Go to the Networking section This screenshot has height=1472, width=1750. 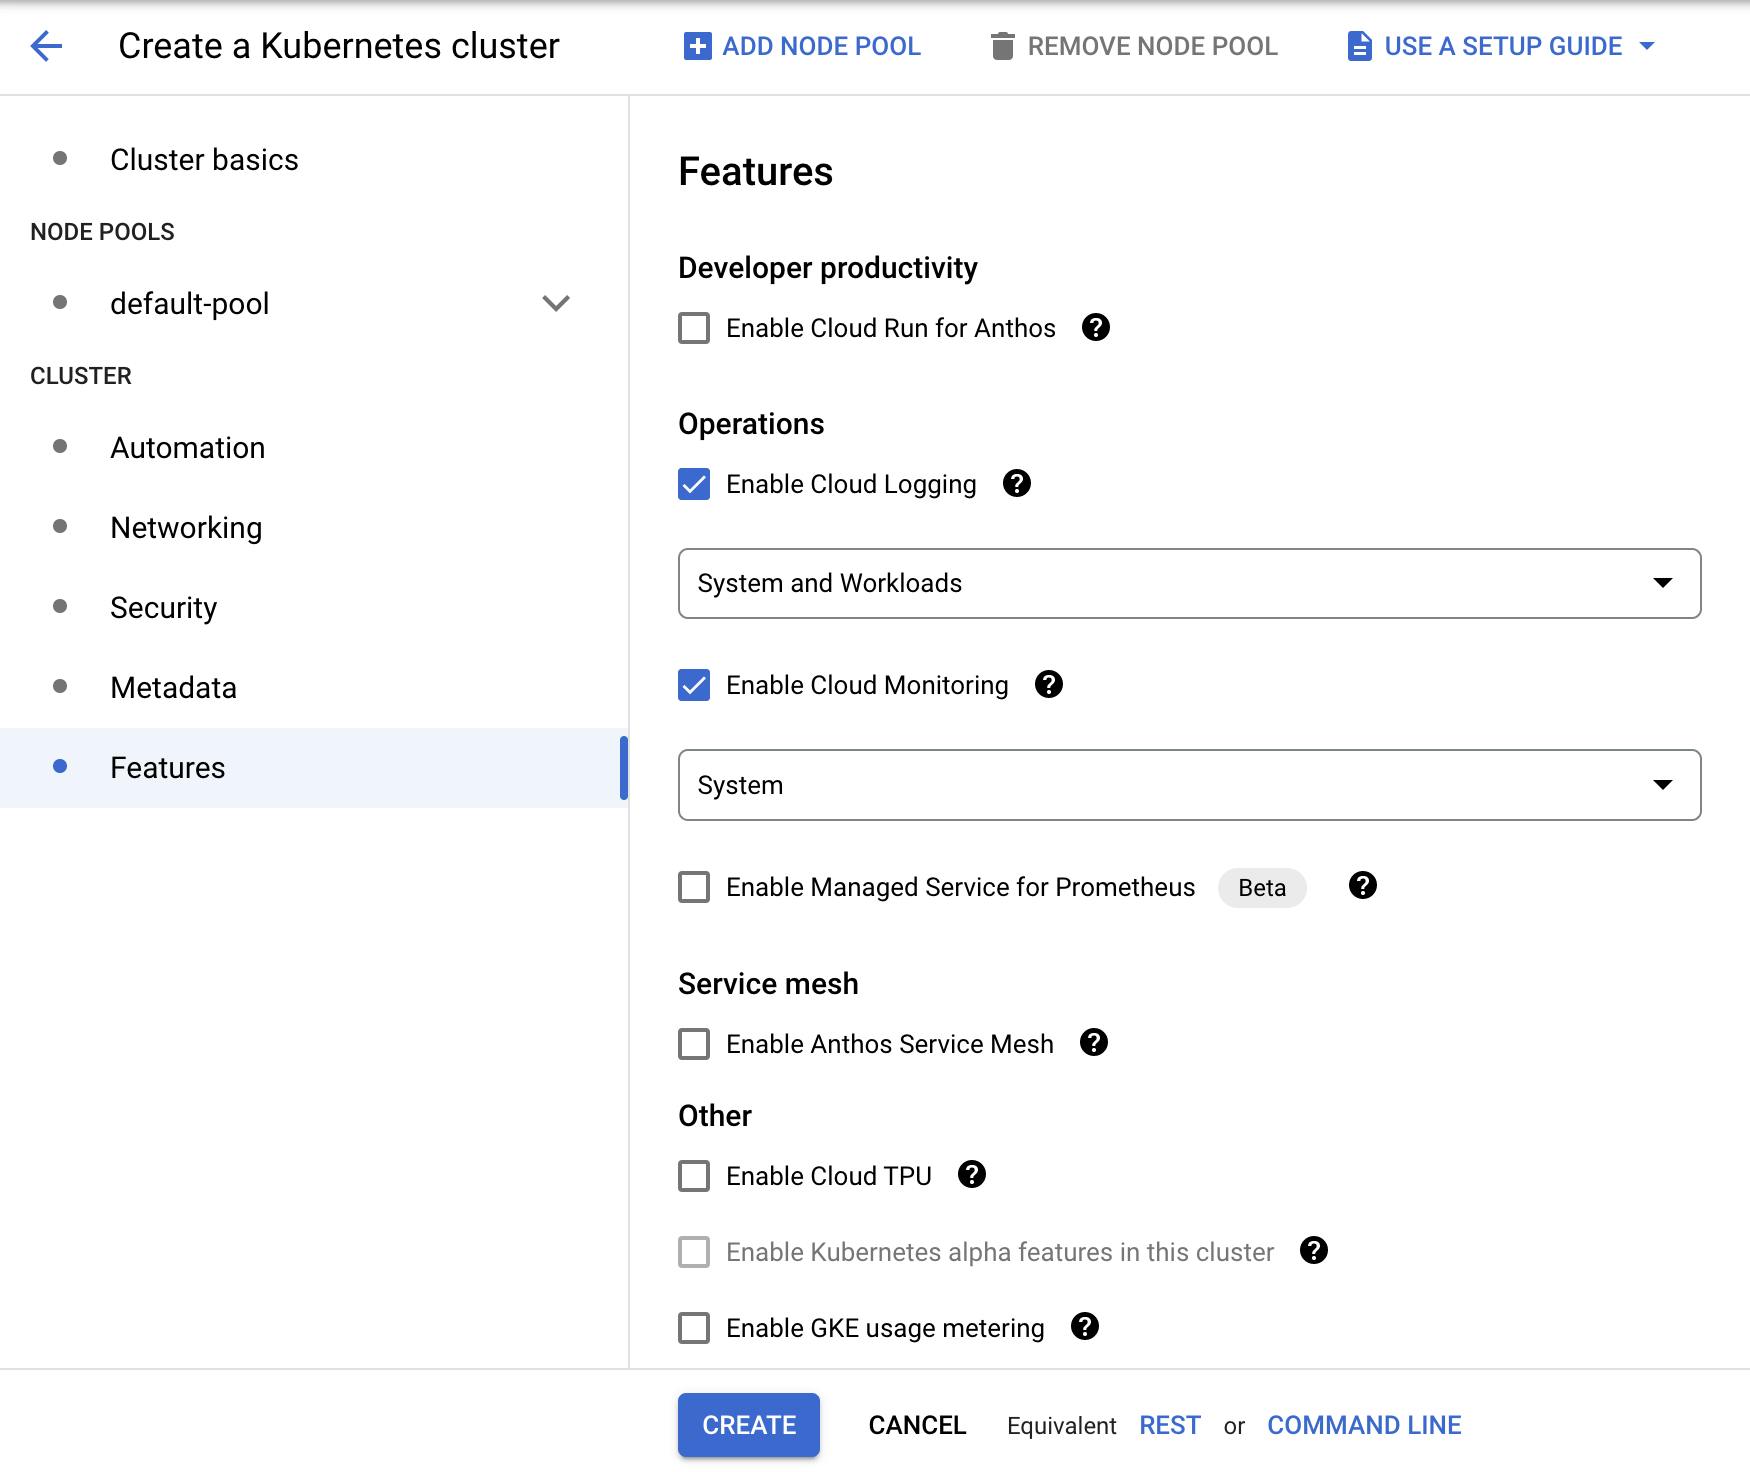click(186, 528)
